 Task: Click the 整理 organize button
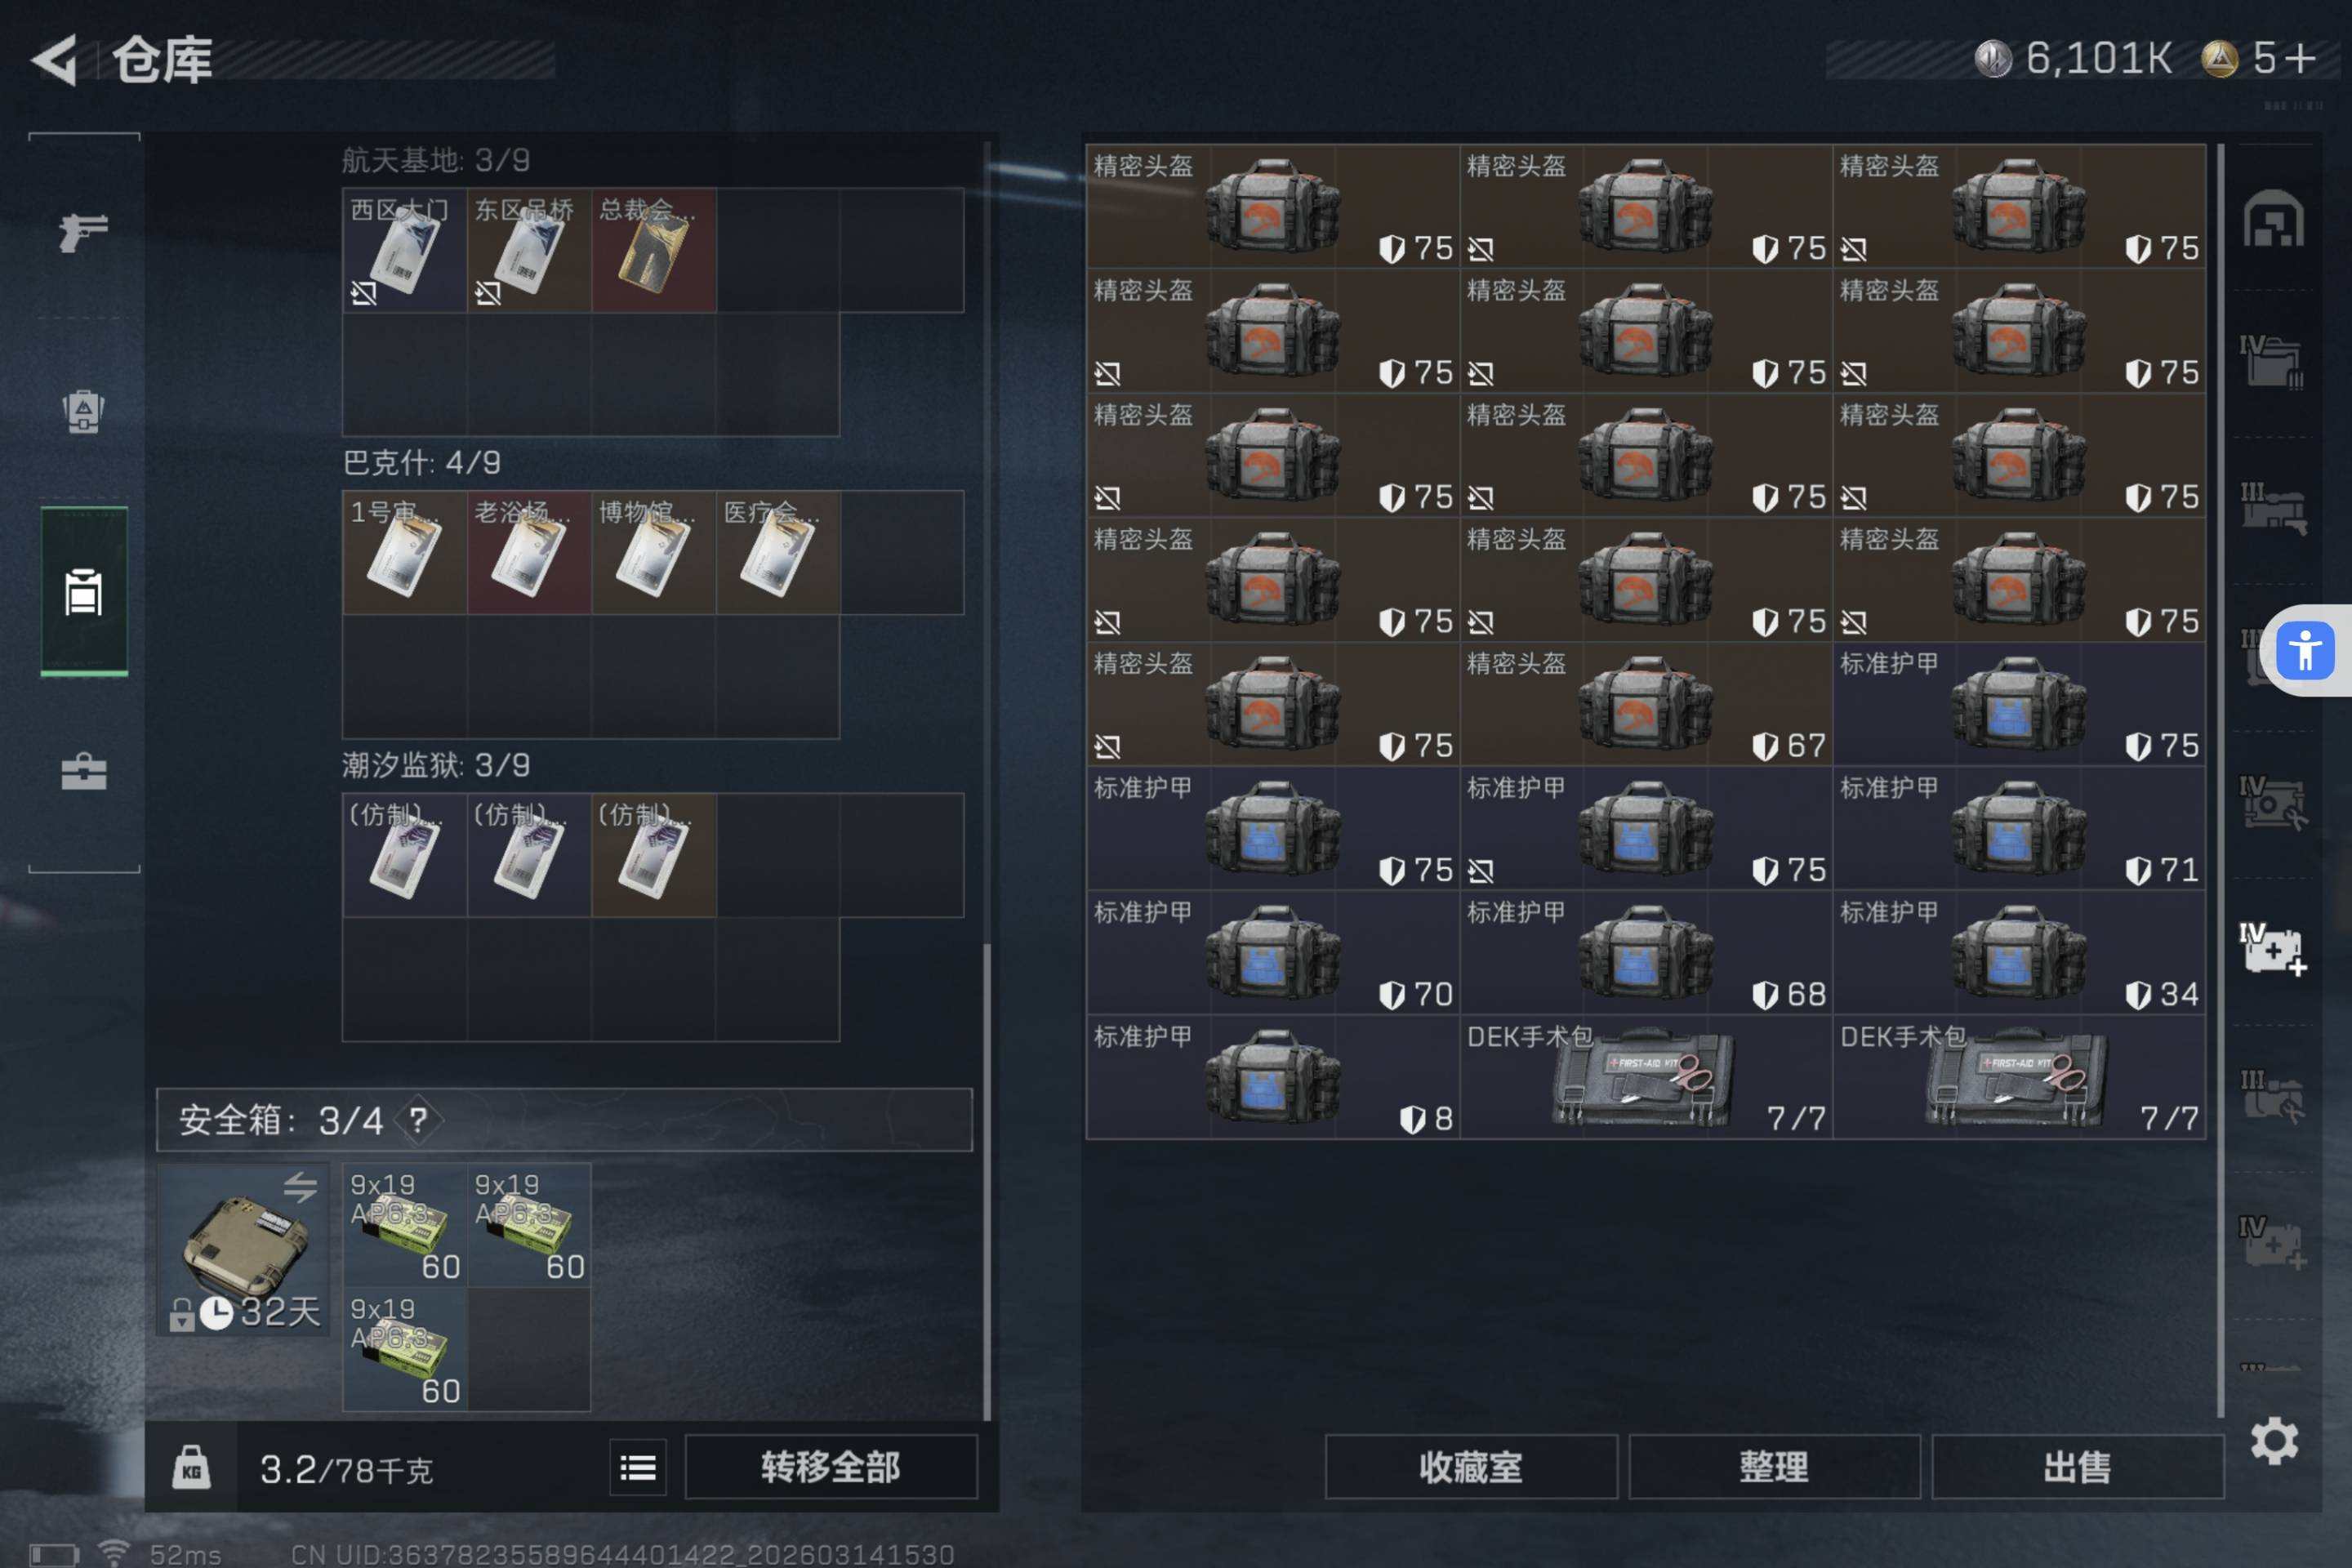1774,1467
